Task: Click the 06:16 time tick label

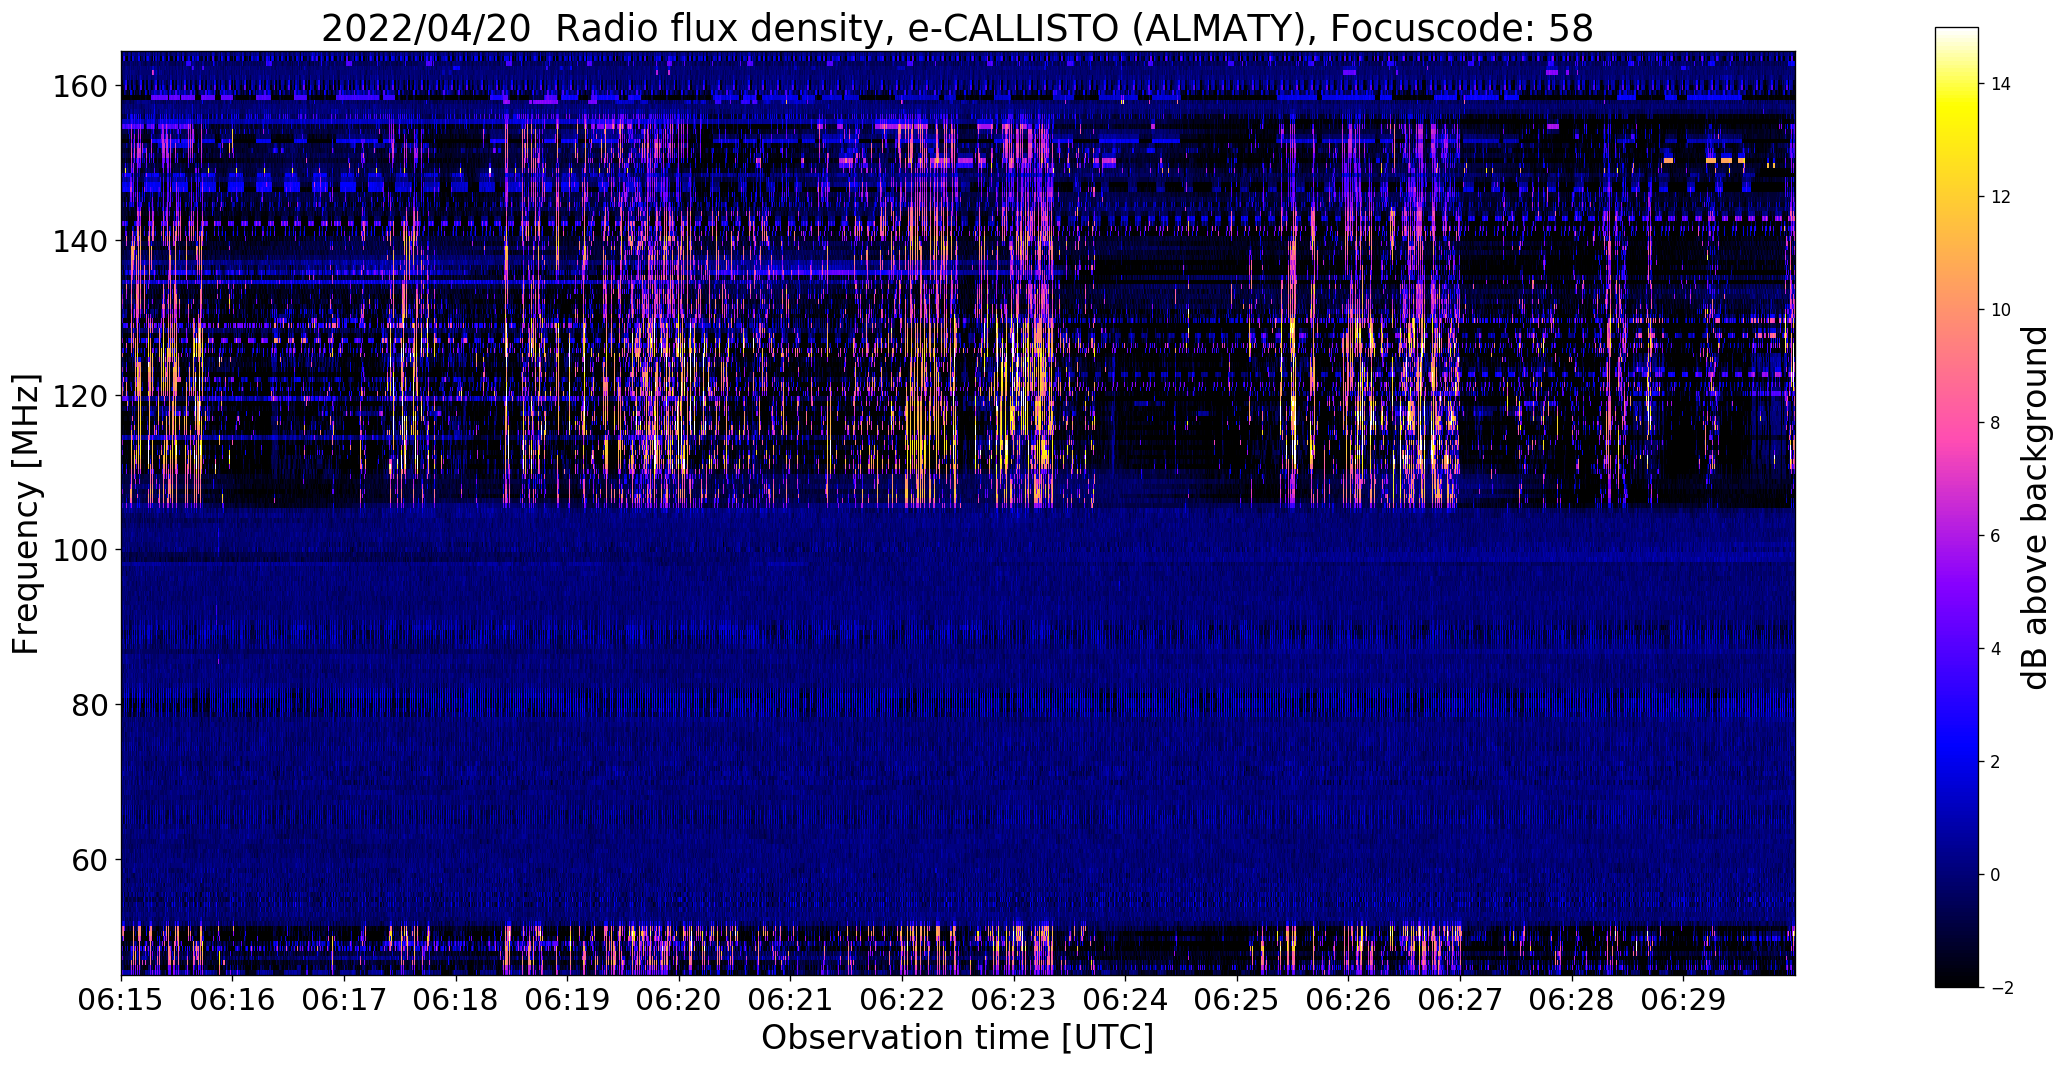Action: pos(233,1001)
